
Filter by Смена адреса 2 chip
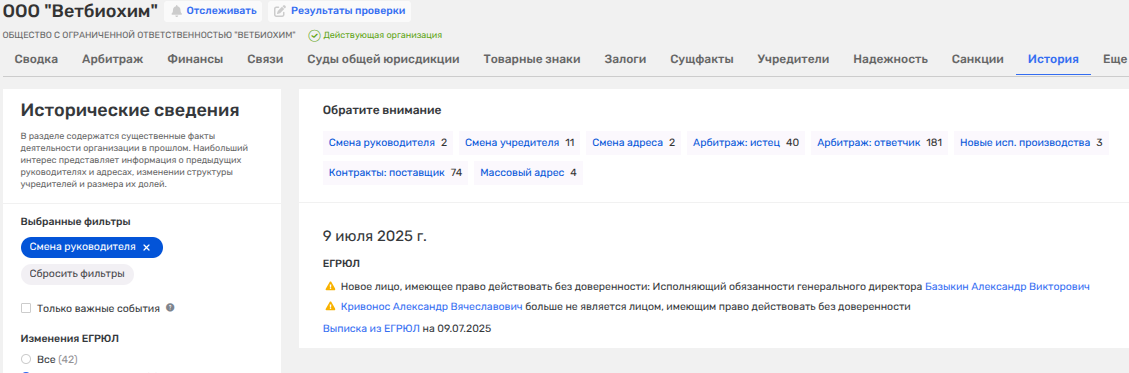coord(633,143)
